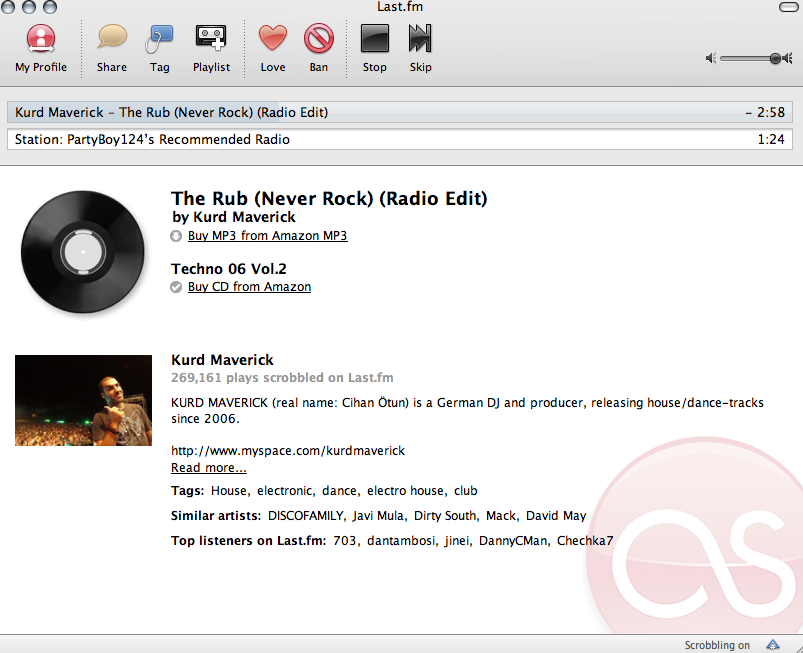The height and width of the screenshot is (653, 803).
Task: Click the track progress bar
Action: pyautogui.click(x=399, y=112)
